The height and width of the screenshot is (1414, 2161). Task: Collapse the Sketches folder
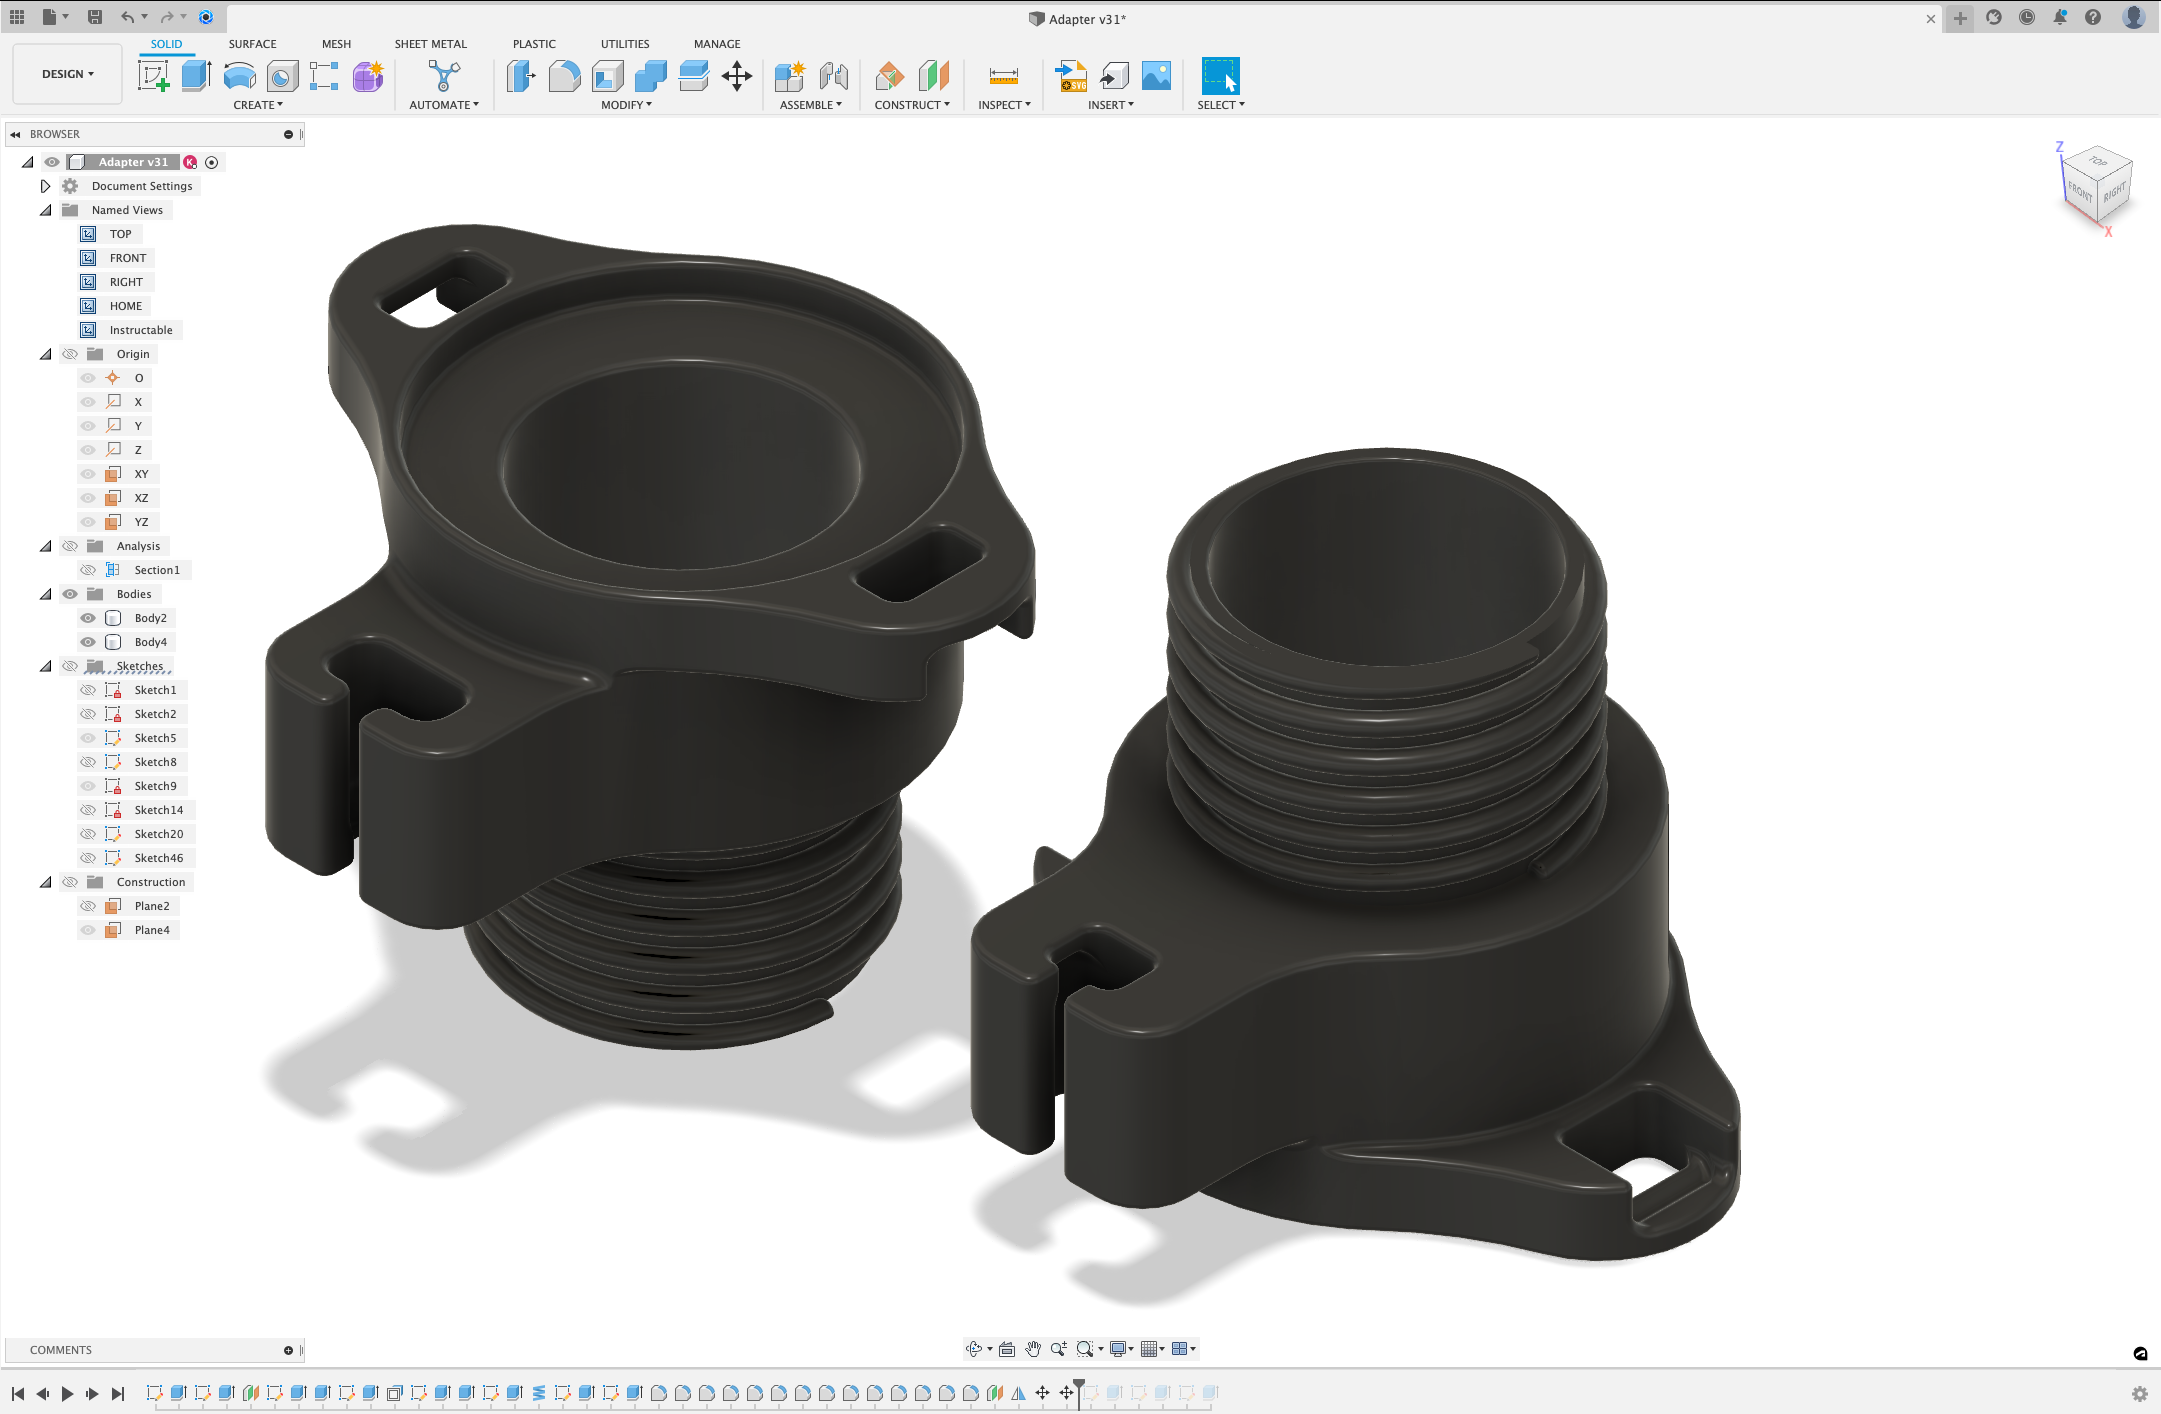tap(45, 666)
